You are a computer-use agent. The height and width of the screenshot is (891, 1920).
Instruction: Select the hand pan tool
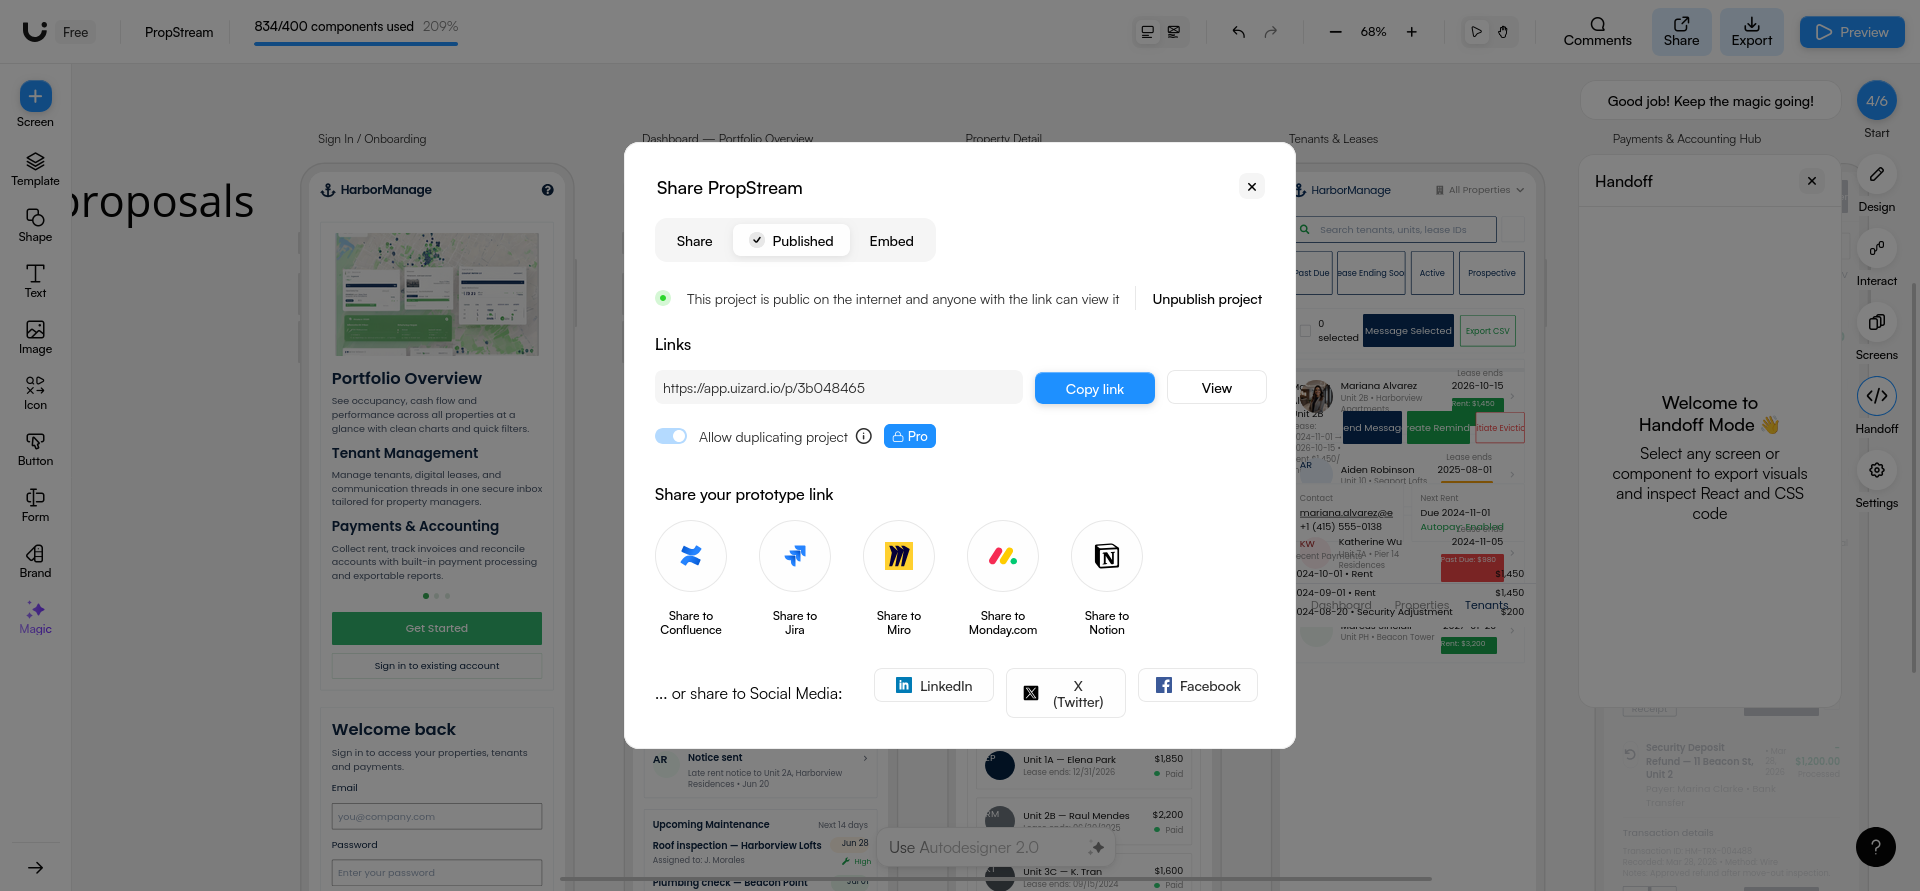click(x=1503, y=32)
